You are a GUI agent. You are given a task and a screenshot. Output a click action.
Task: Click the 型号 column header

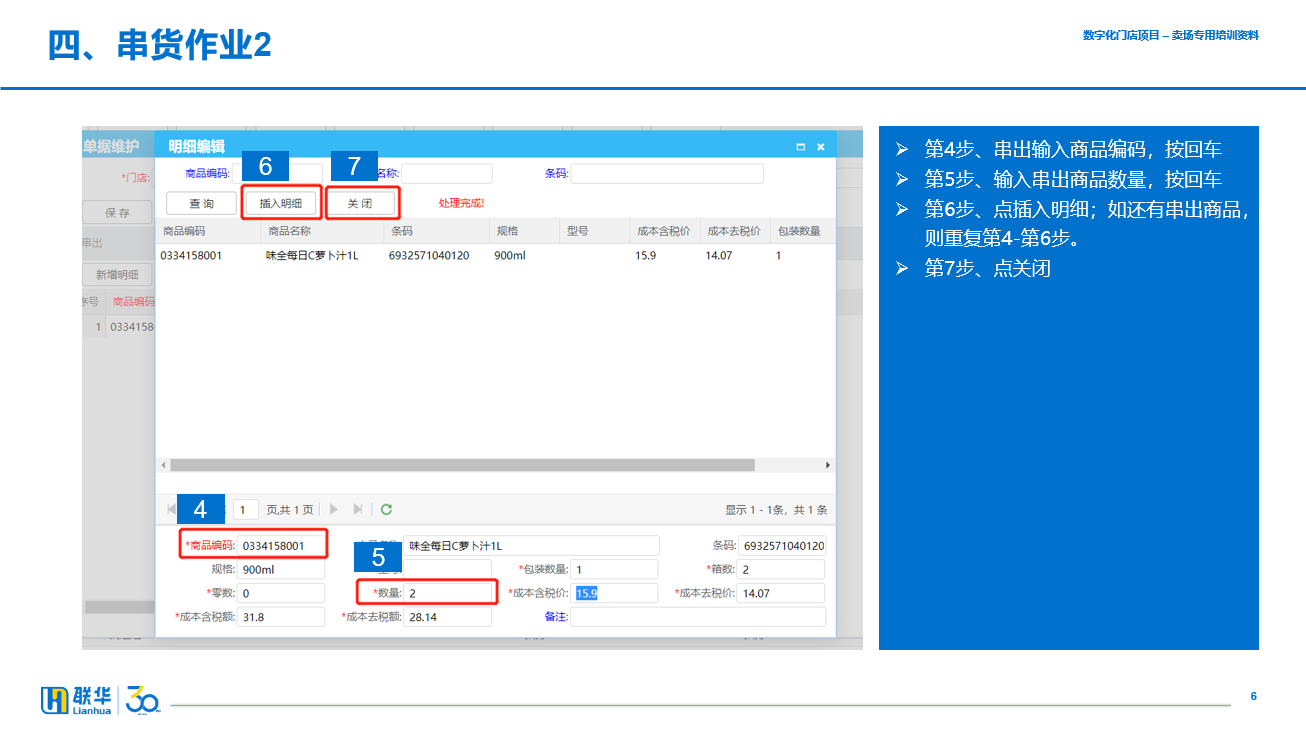click(x=595, y=231)
